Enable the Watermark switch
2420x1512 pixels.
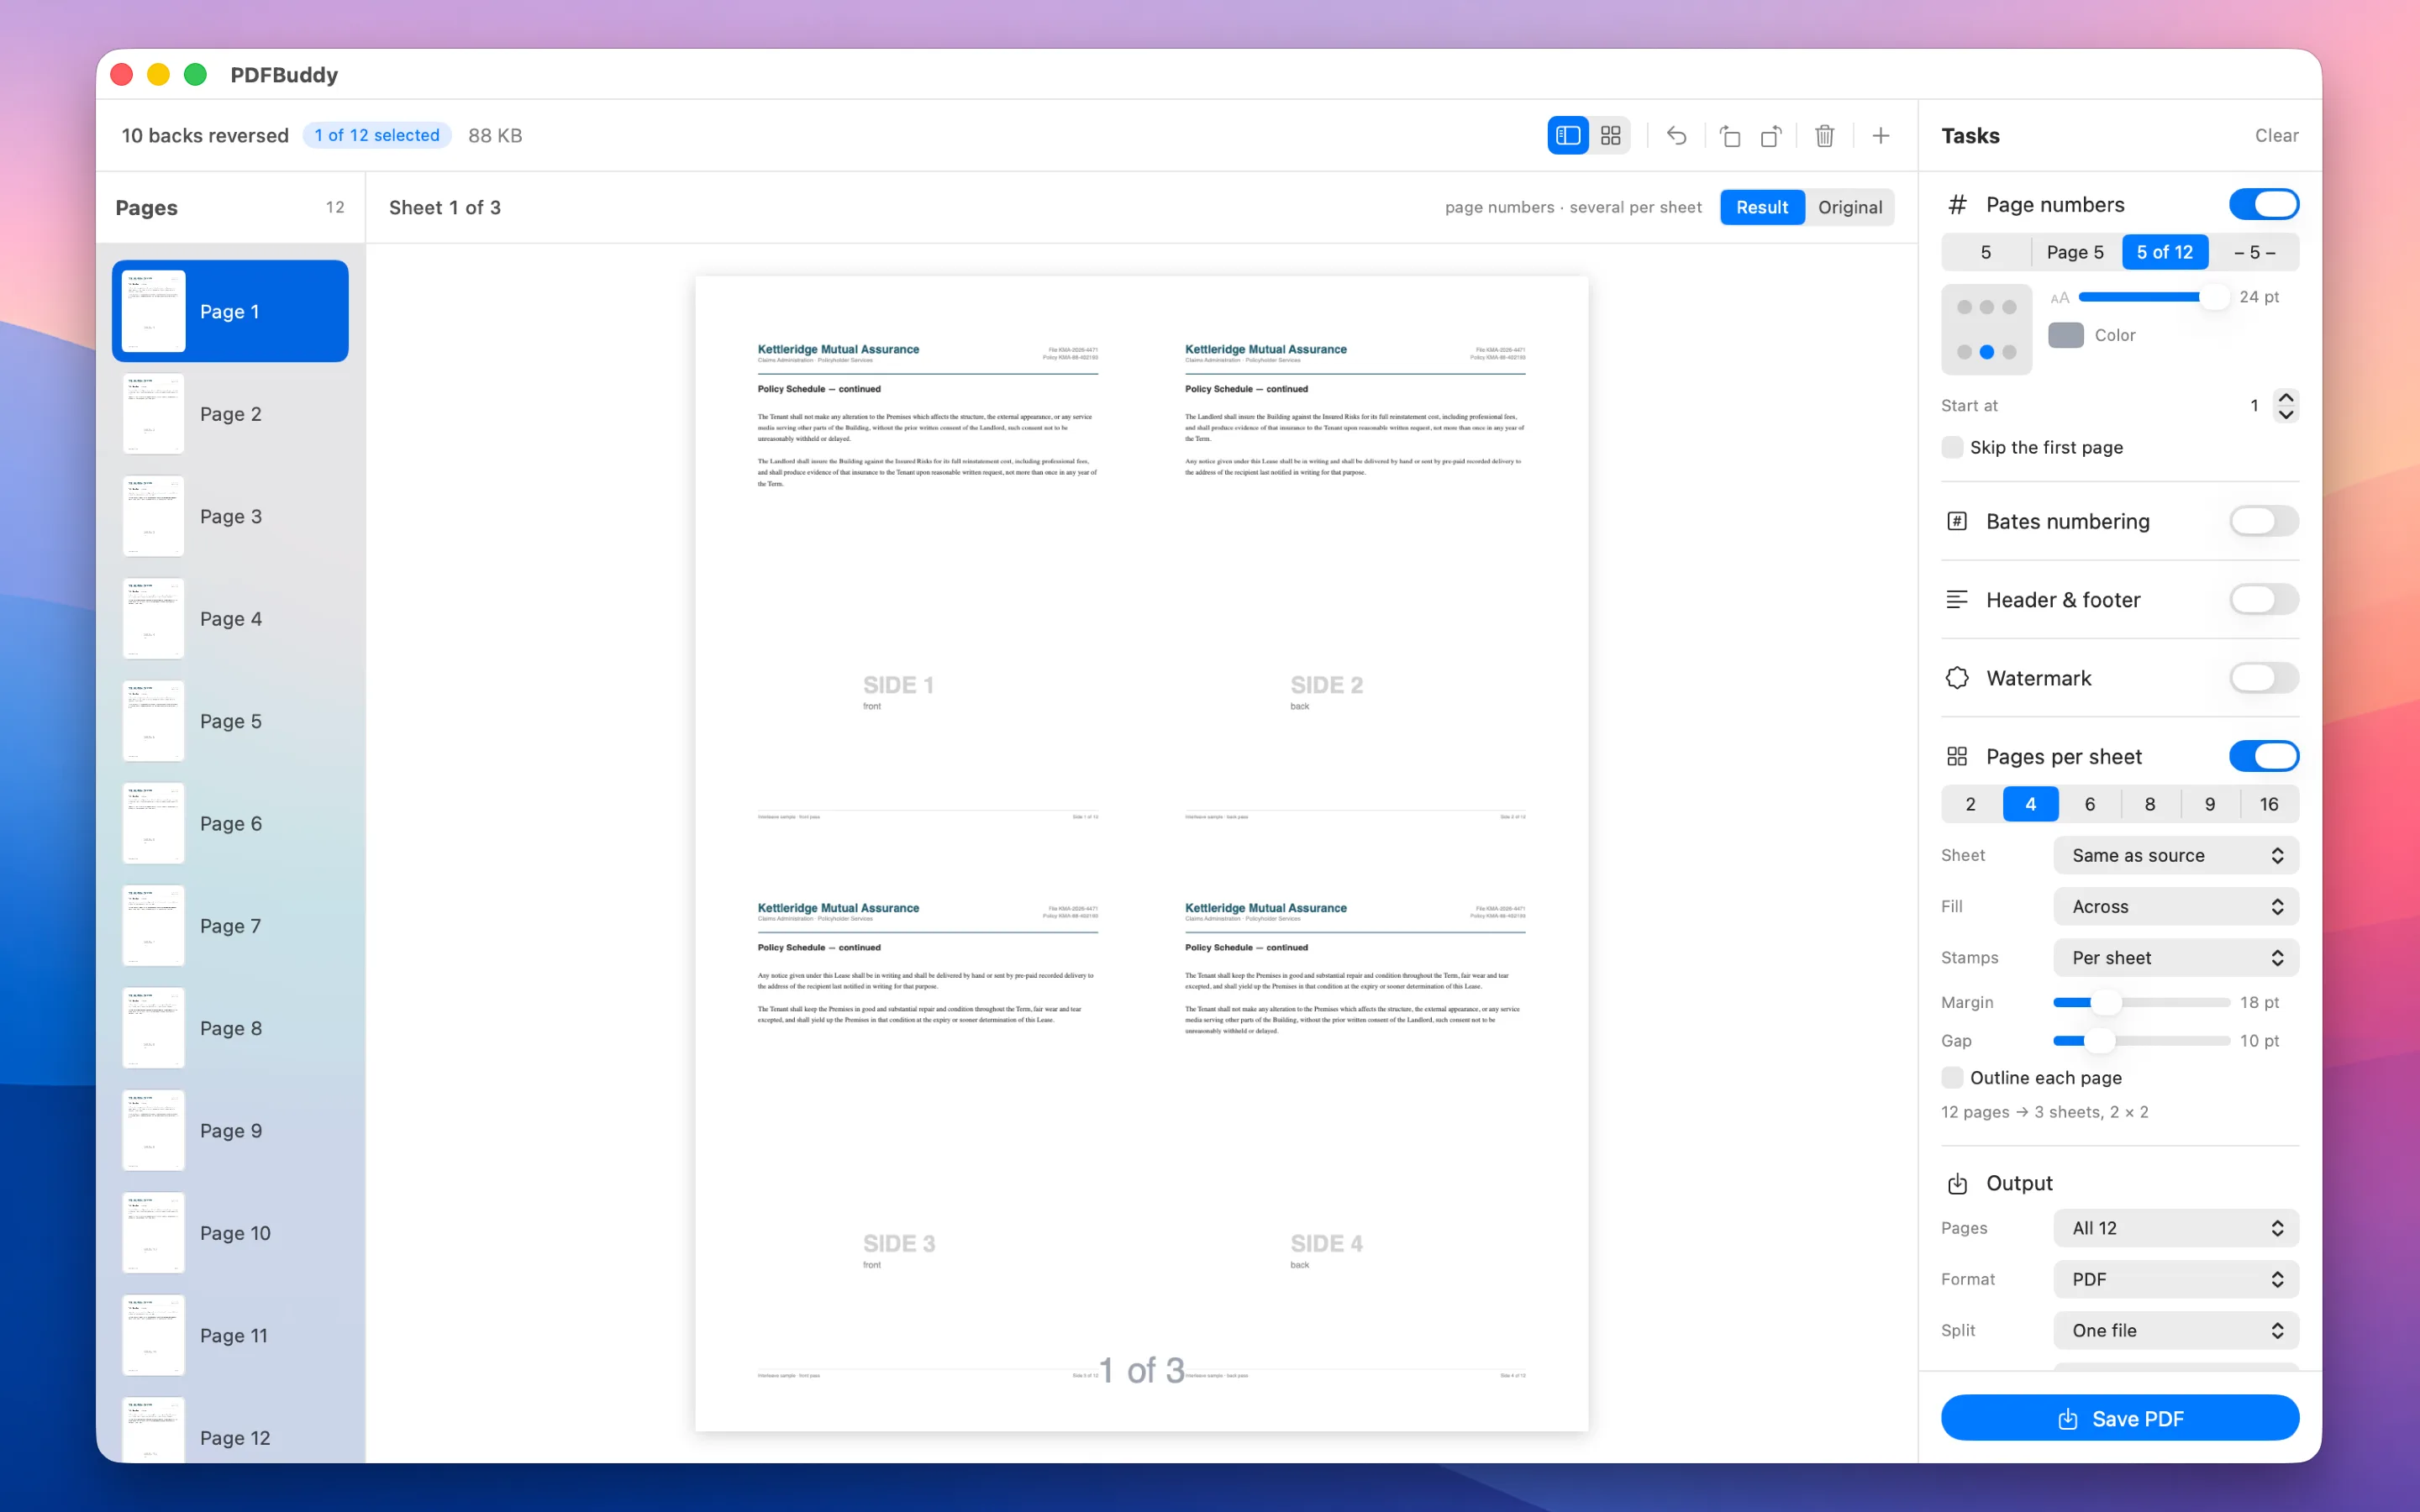[2263, 678]
